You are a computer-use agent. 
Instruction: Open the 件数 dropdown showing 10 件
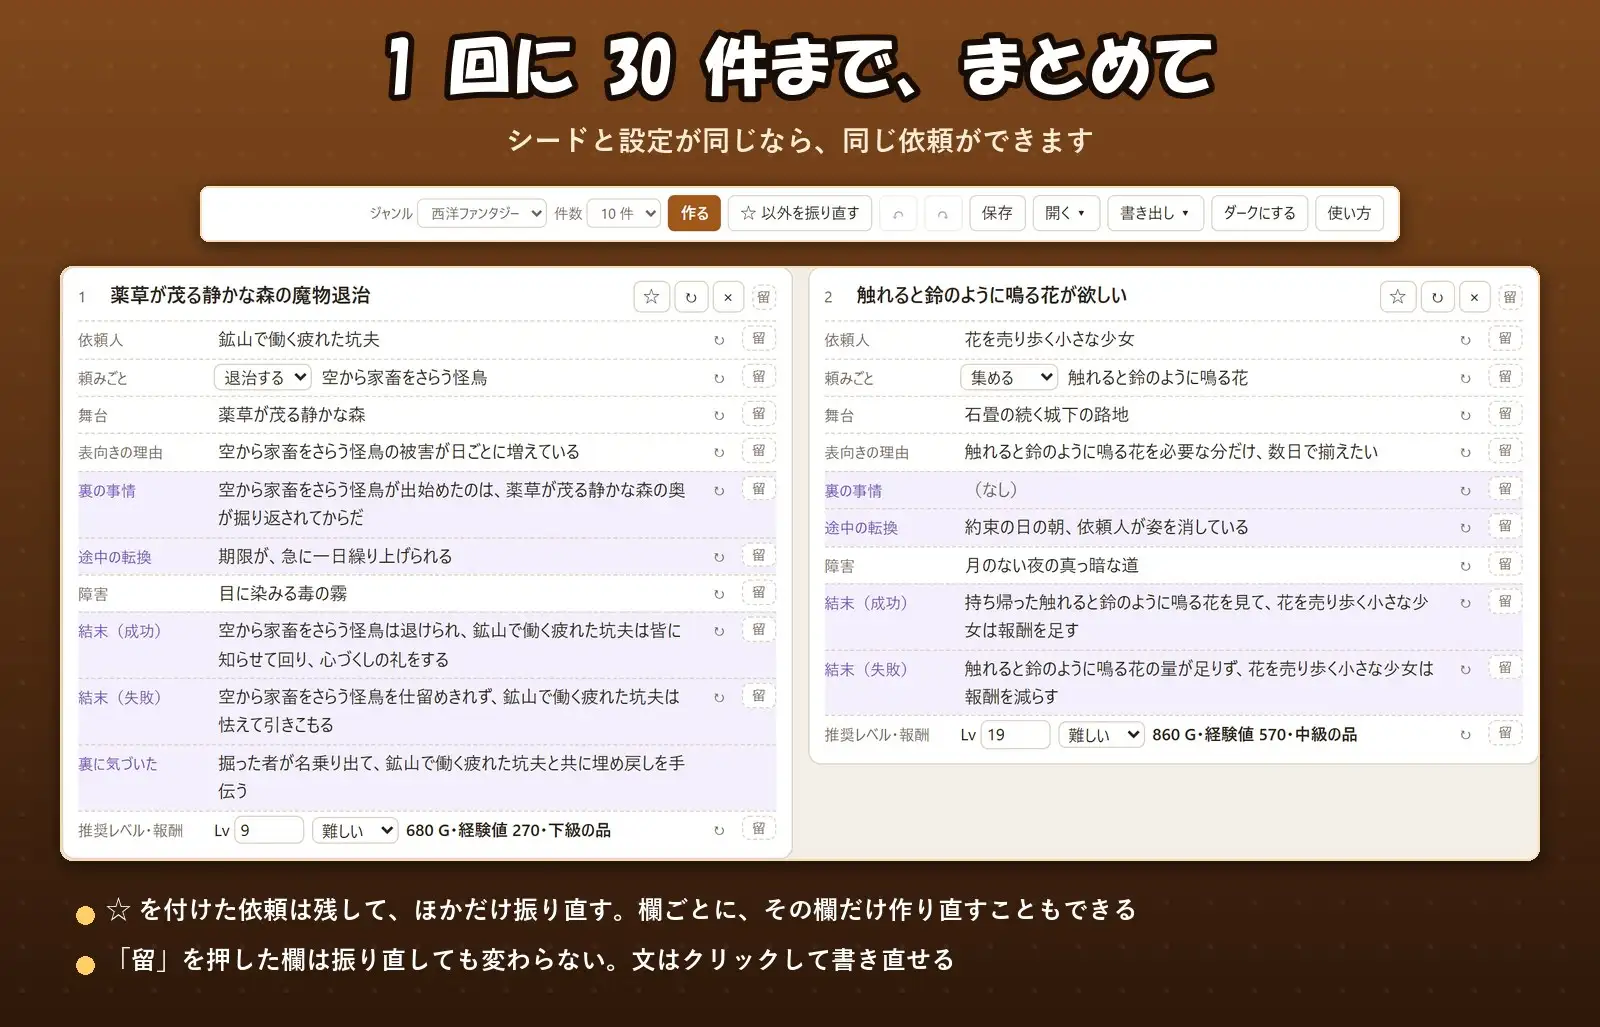[x=624, y=214]
